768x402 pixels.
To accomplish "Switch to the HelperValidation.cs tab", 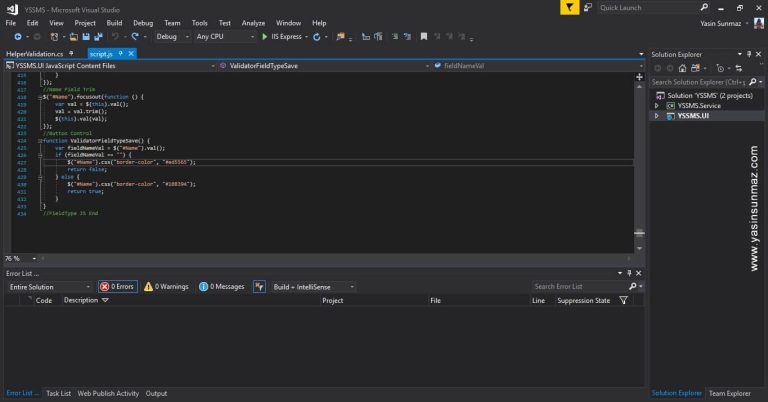I will (33, 52).
